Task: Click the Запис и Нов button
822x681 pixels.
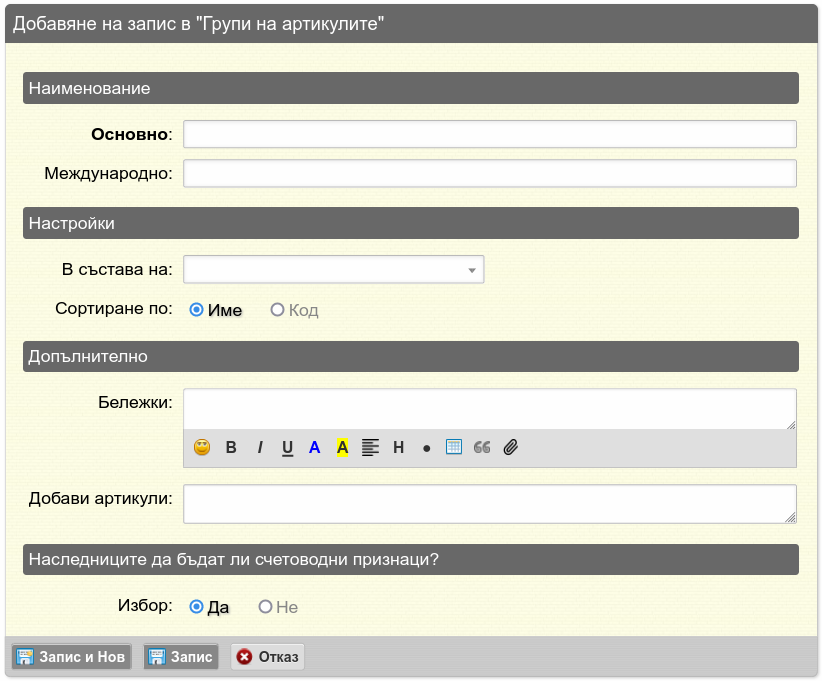Action: pos(71,656)
